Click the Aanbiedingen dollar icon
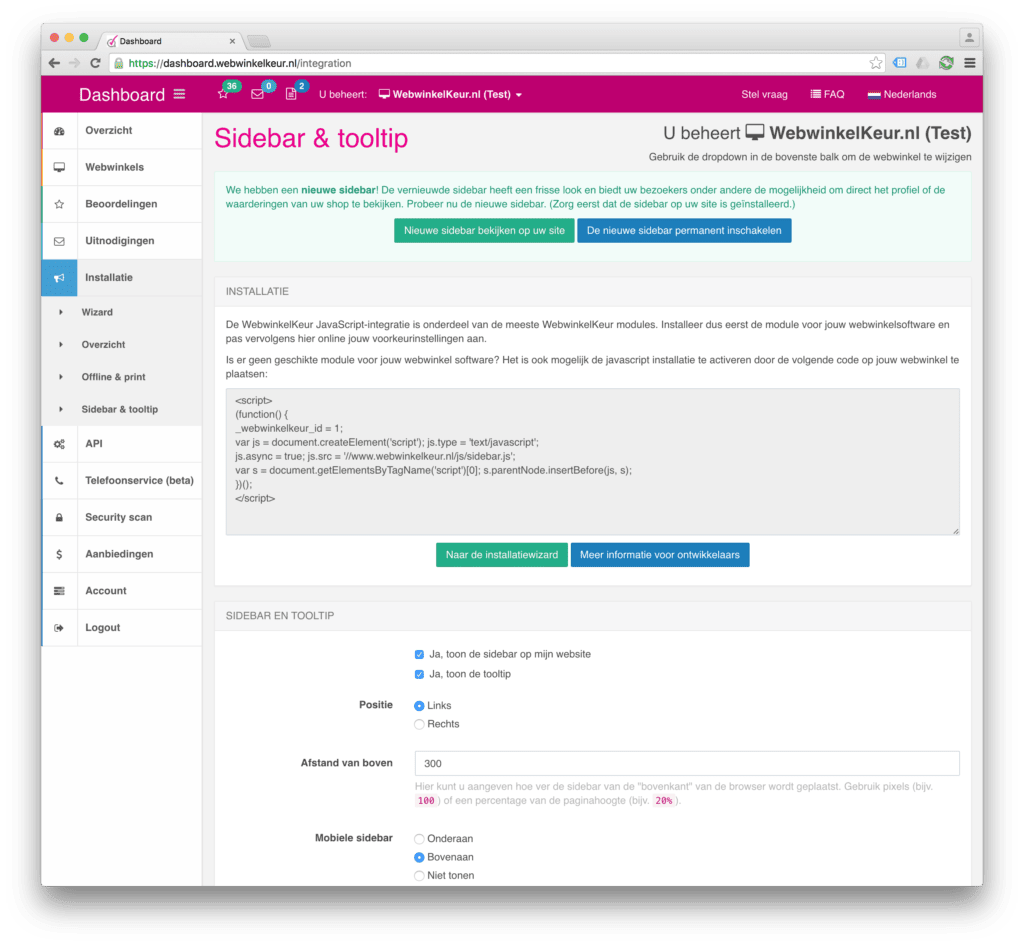The width and height of the screenshot is (1024, 945). point(59,554)
